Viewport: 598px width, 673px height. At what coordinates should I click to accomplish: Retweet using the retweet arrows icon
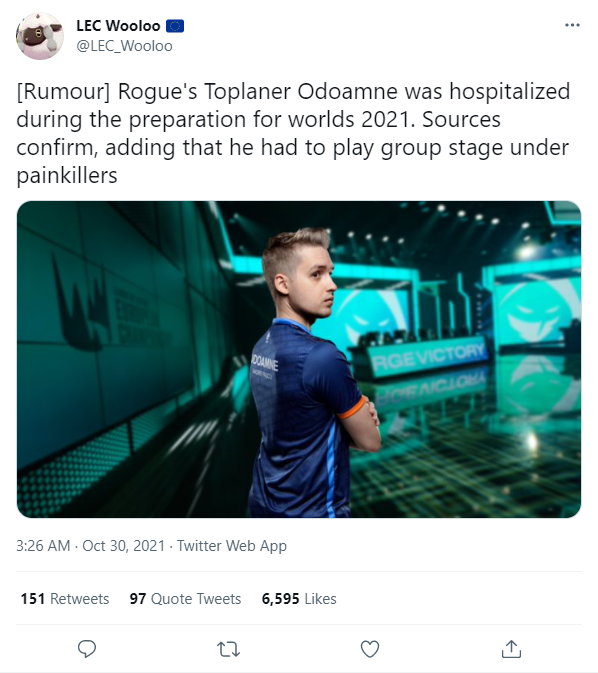coord(228,649)
